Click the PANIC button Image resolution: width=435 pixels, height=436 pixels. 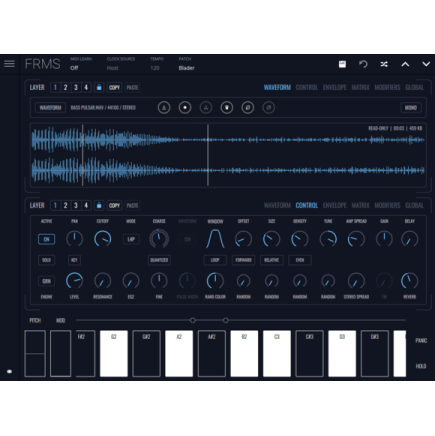(x=421, y=341)
